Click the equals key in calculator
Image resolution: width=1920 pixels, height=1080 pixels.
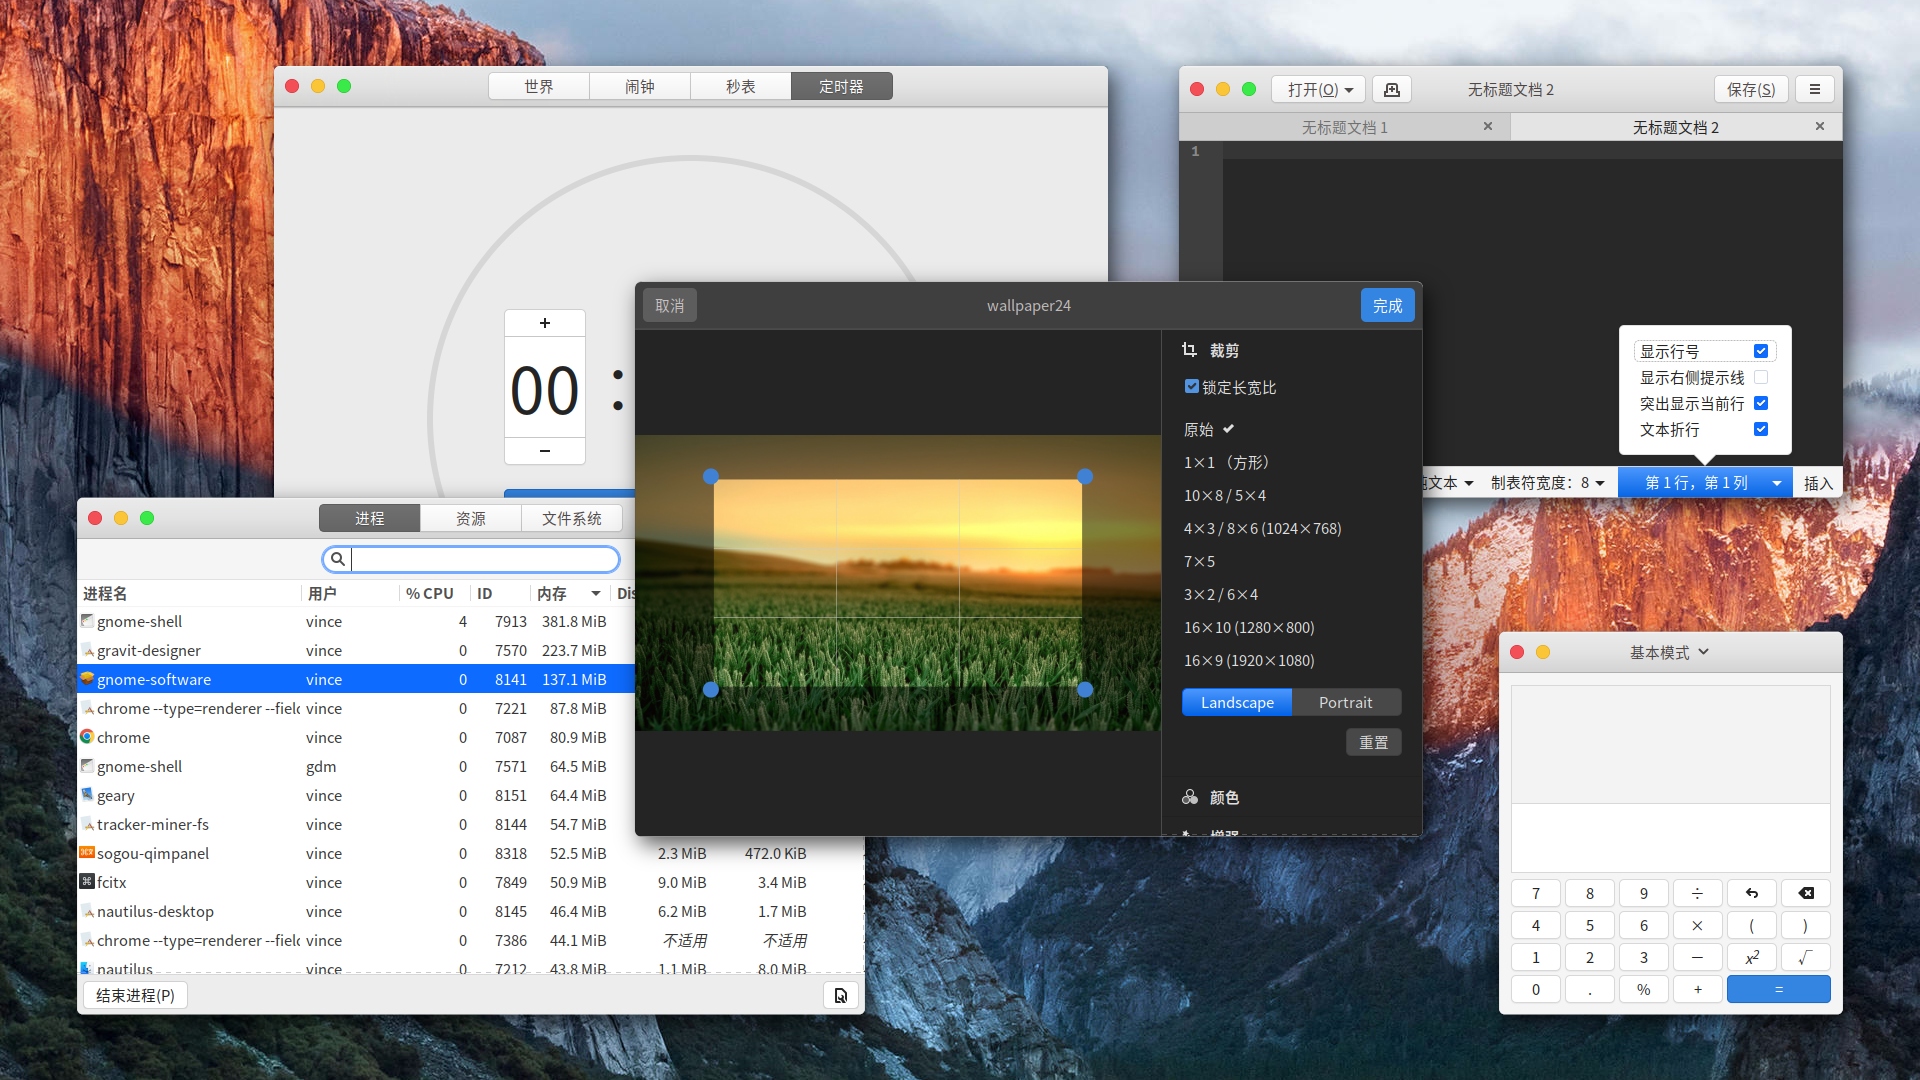(1778, 989)
